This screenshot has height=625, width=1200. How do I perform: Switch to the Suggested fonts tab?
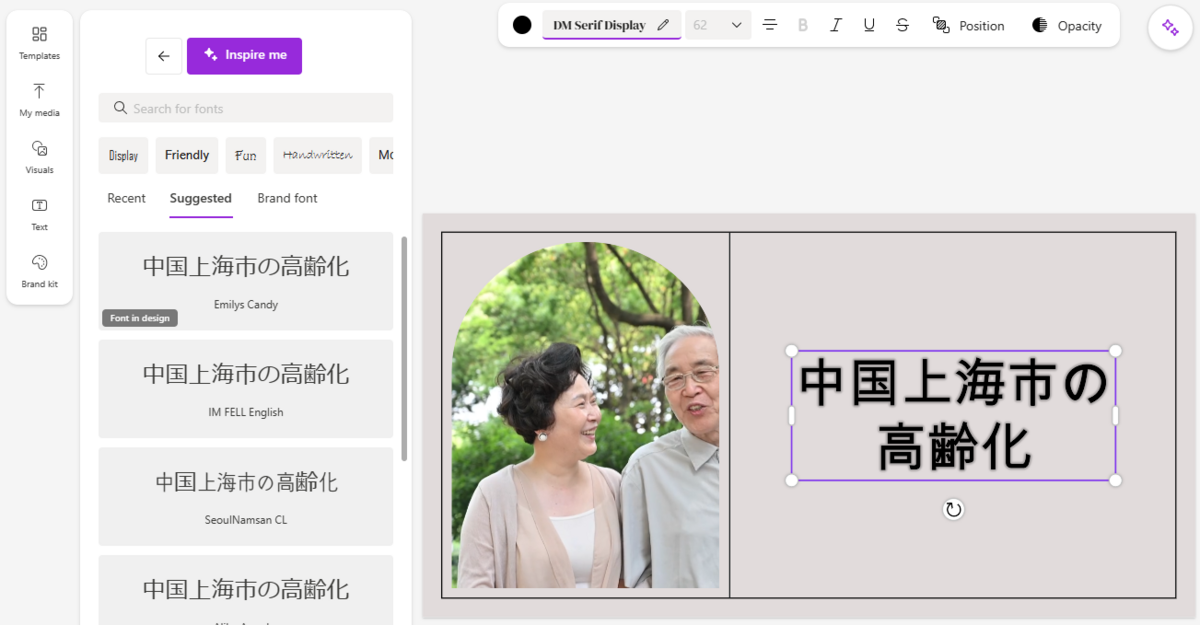click(x=201, y=198)
